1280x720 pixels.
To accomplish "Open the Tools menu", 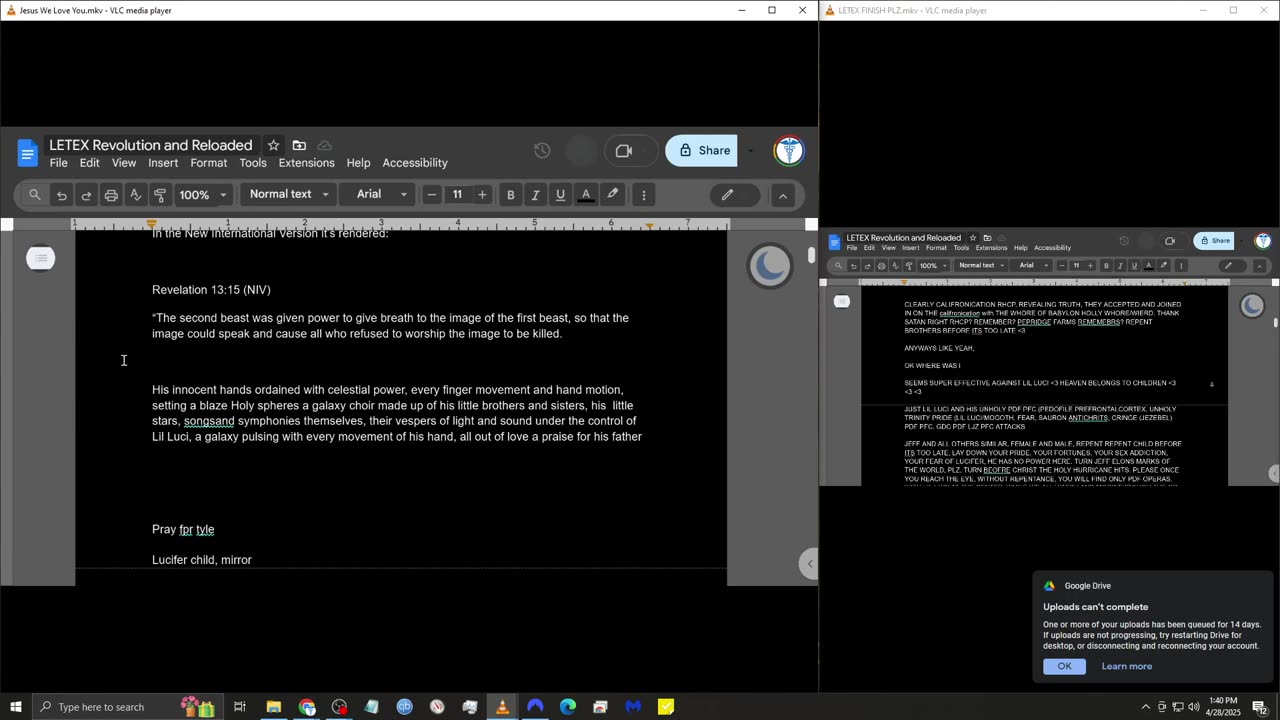I will point(253,163).
